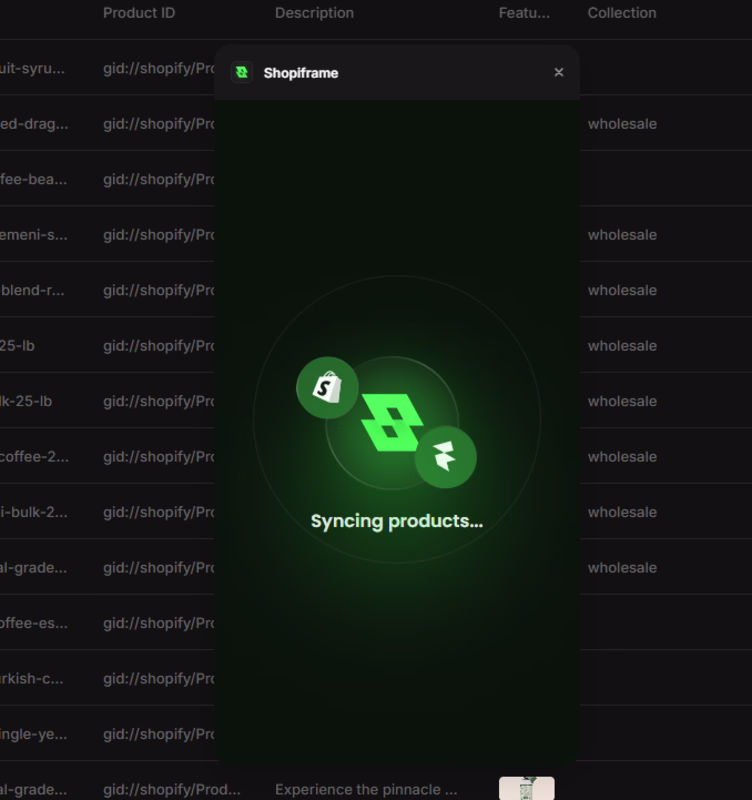The image size is (752, 800).
Task: Click the "urkish-c..." slug cell
Action: (x=34, y=678)
